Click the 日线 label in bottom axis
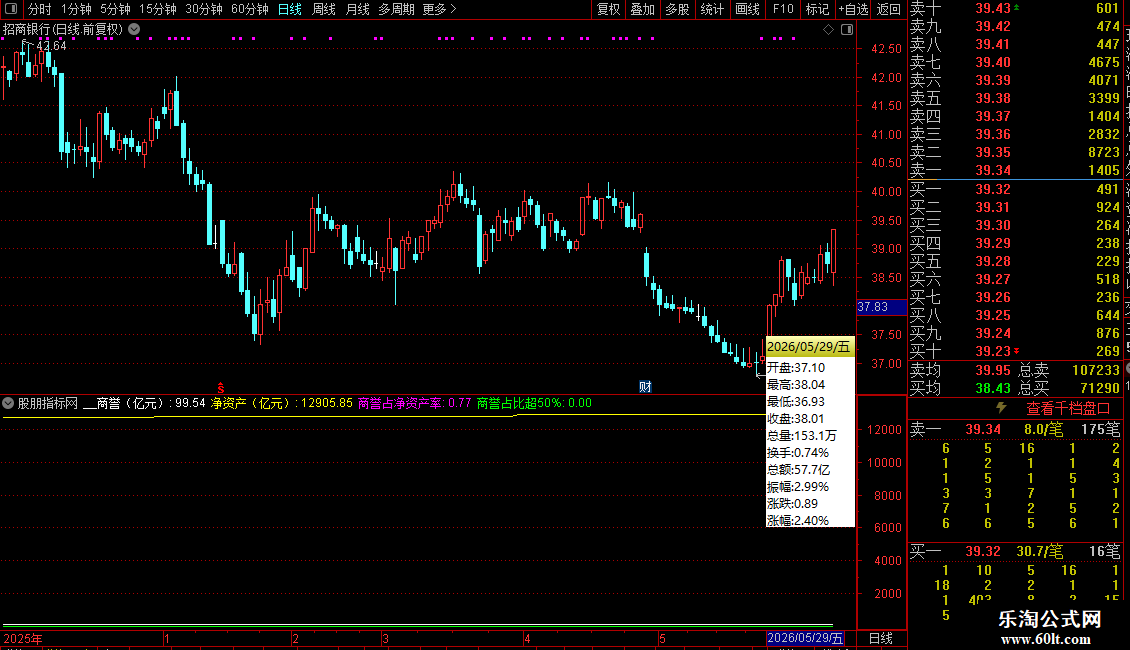This screenshot has height=650, width=1130. coord(881,638)
